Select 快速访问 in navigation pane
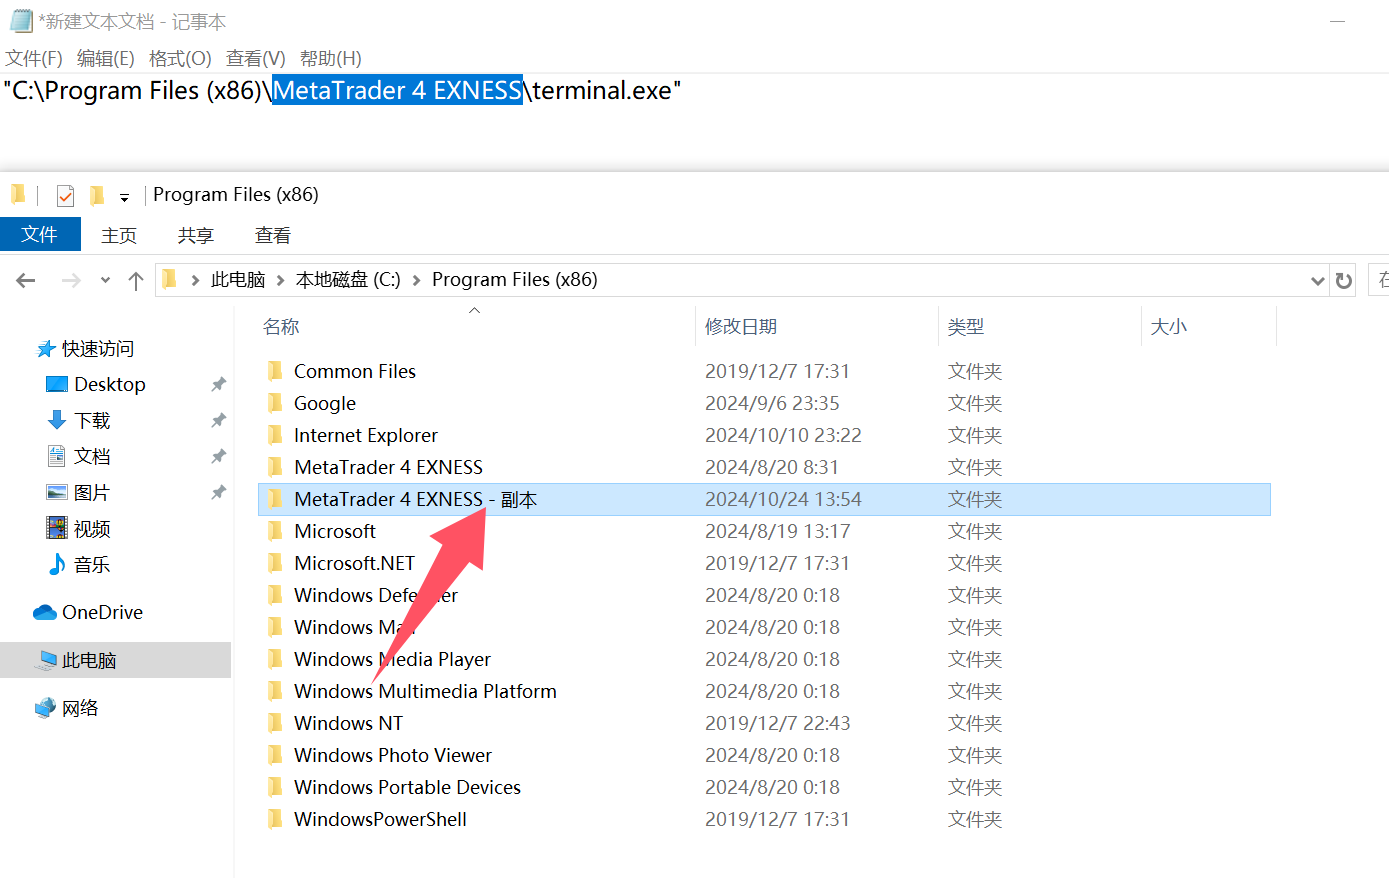This screenshot has width=1389, height=878. 98,349
